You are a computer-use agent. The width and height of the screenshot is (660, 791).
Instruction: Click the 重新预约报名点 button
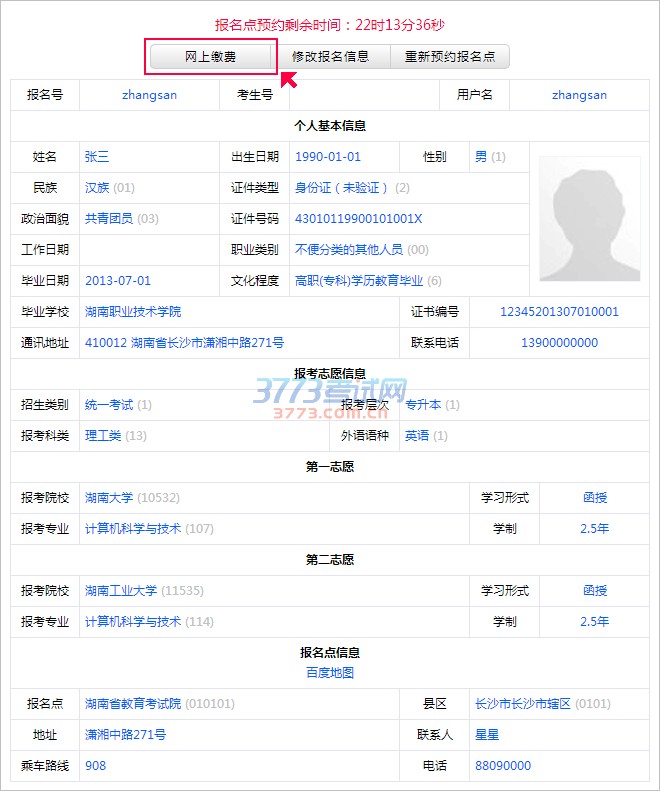tap(450, 57)
